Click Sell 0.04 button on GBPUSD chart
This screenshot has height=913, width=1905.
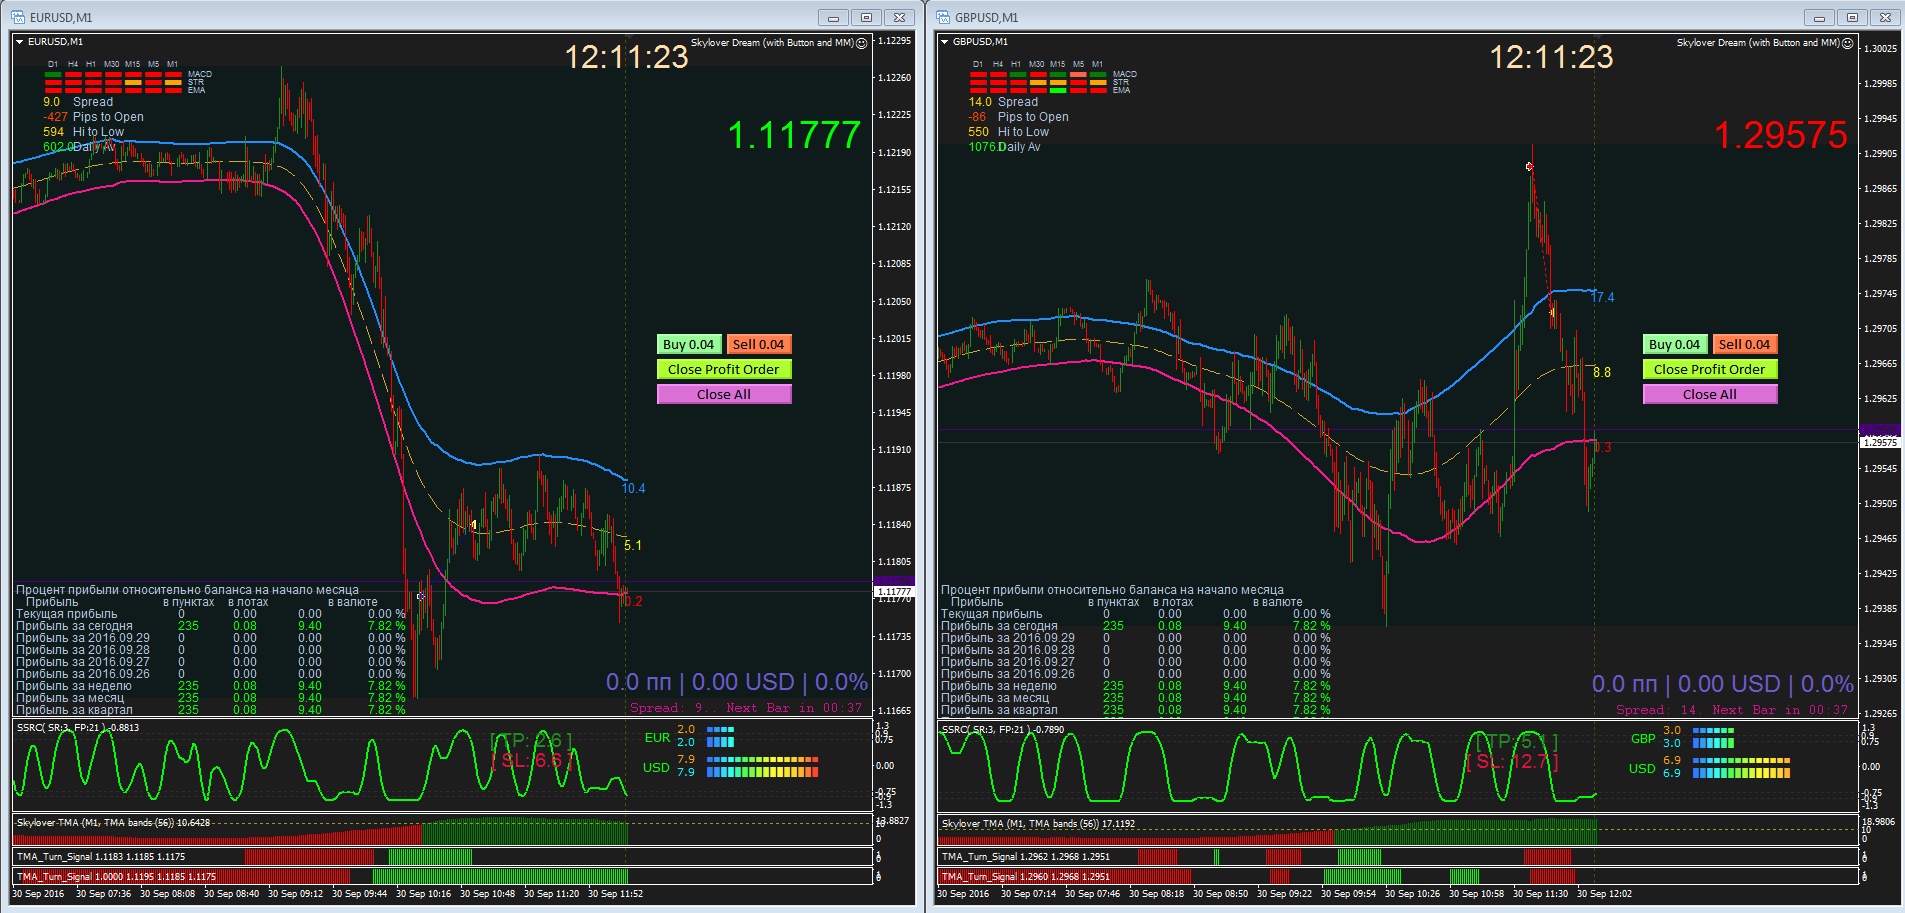tap(1744, 344)
